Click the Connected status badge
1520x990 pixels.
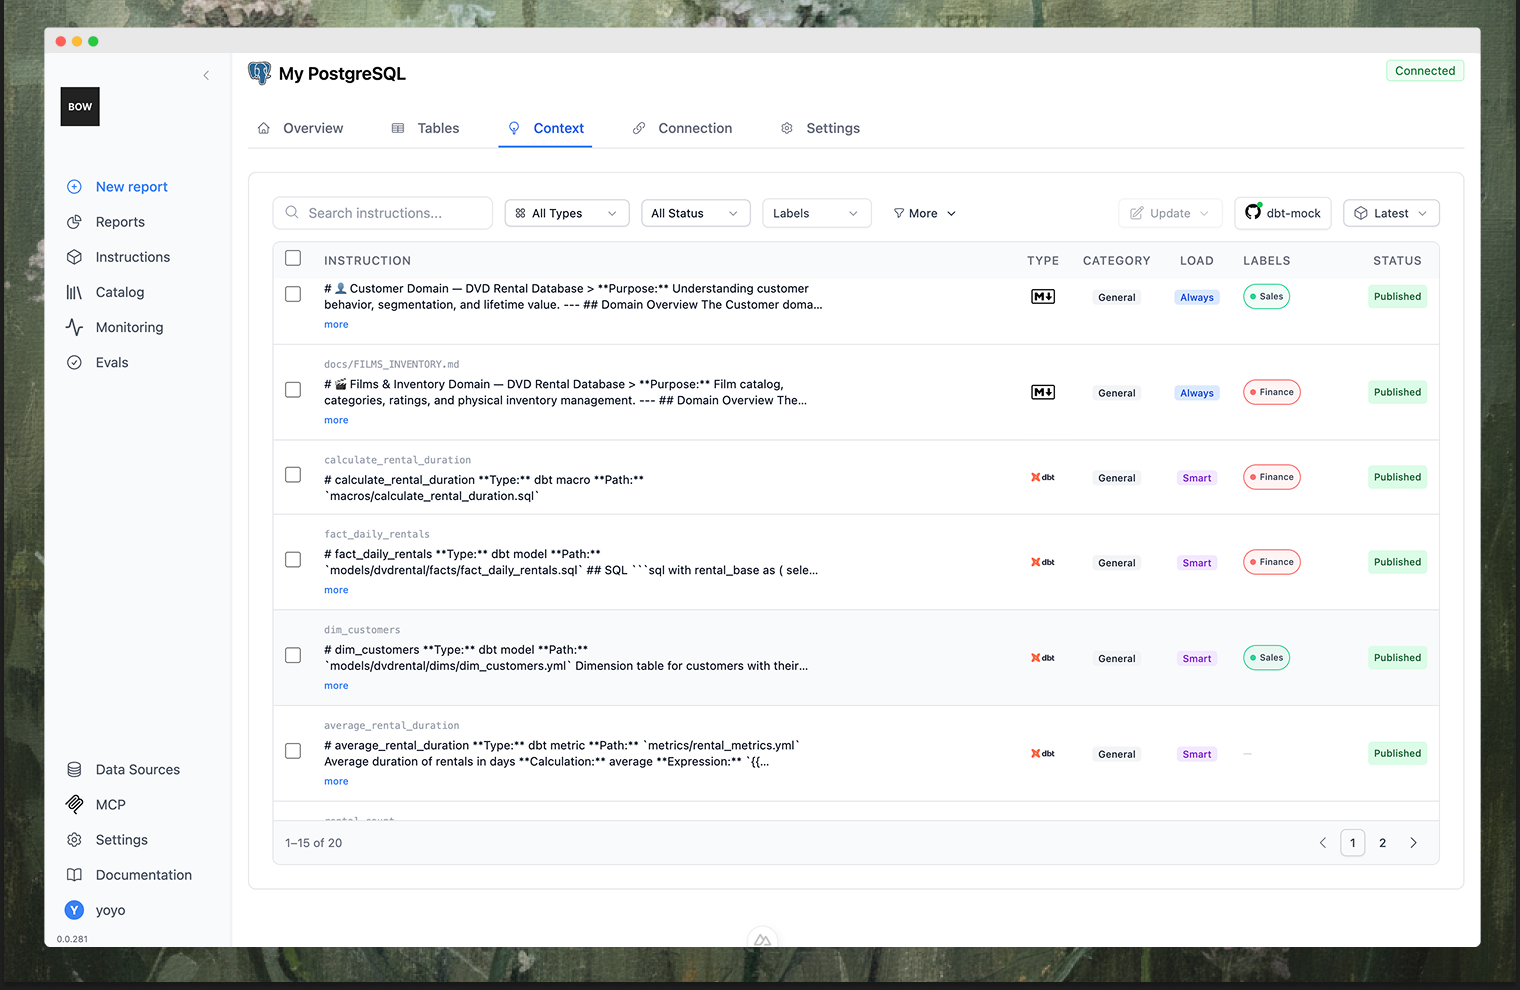pos(1425,71)
